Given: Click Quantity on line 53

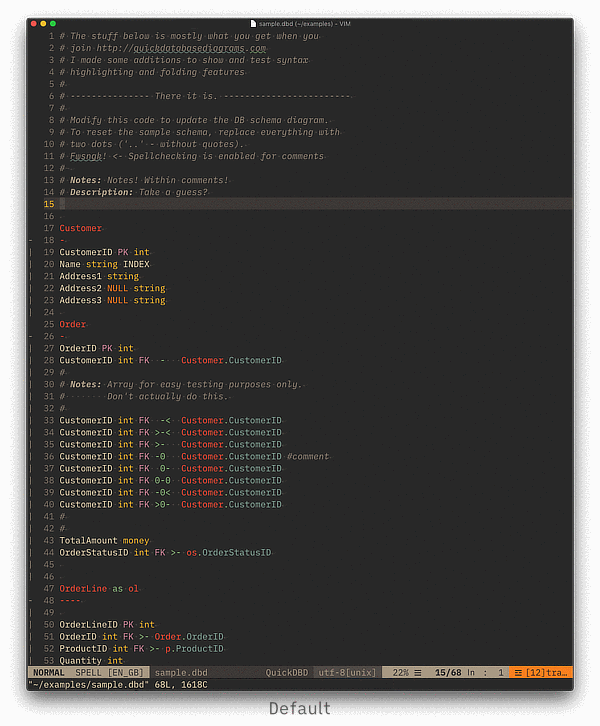Looking at the screenshot, I should pyautogui.click(x=81, y=661).
